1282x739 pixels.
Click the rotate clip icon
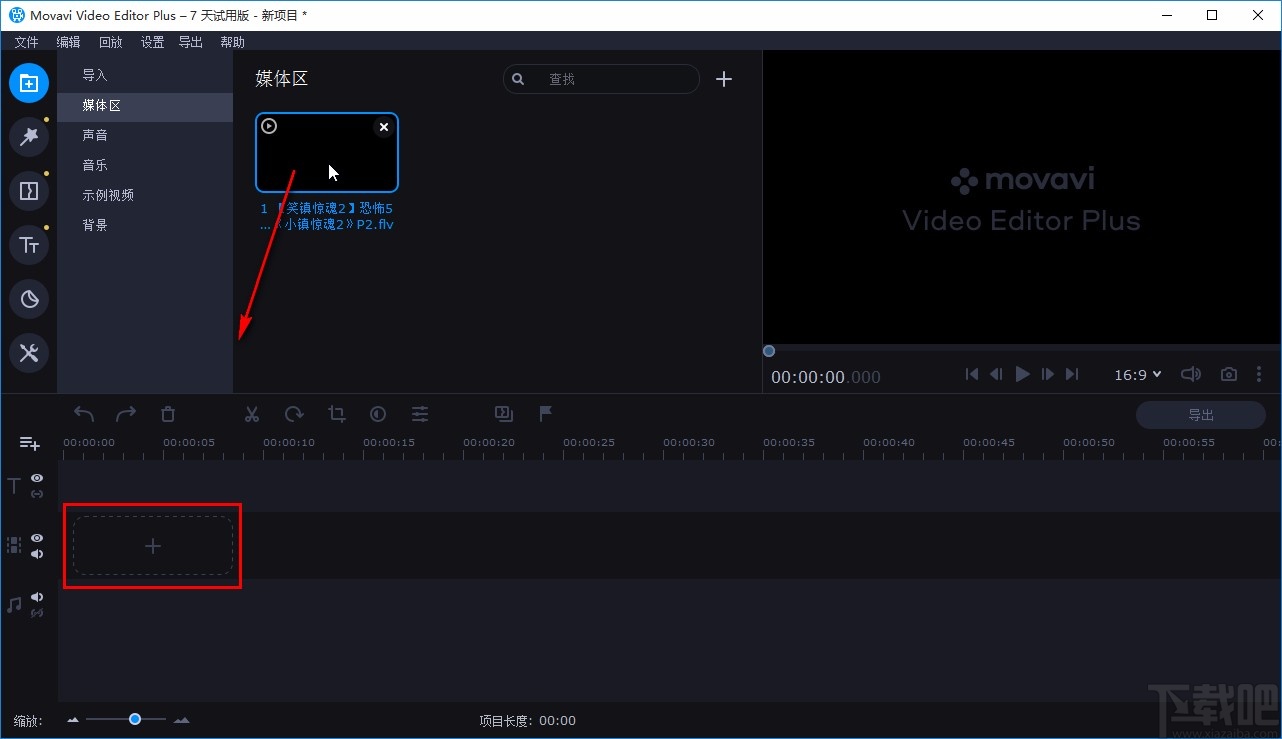[x=294, y=413]
